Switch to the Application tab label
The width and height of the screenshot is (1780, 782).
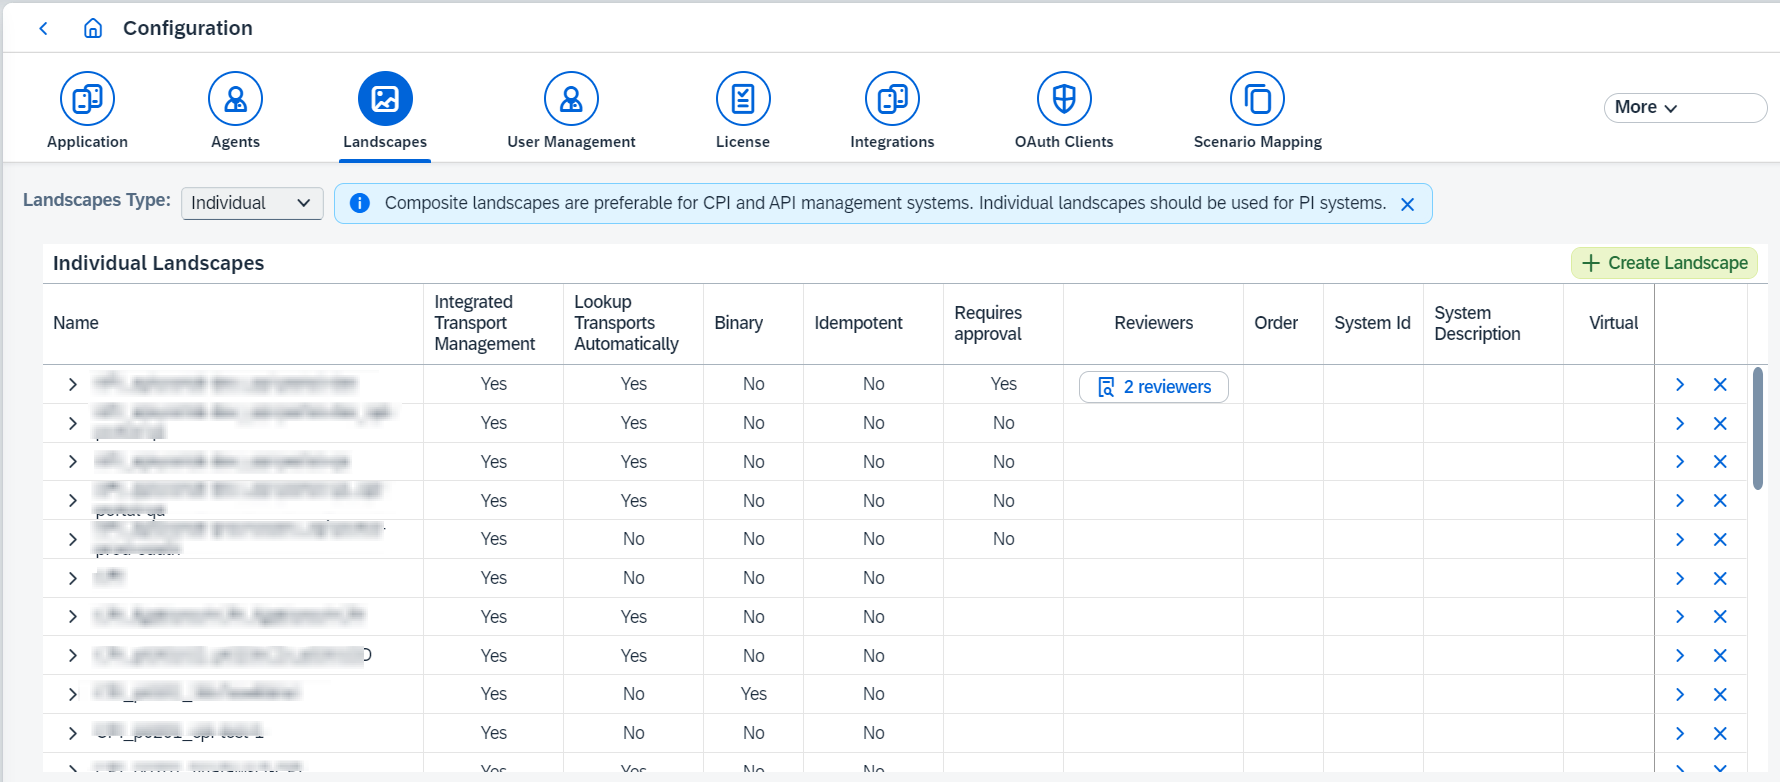click(88, 142)
